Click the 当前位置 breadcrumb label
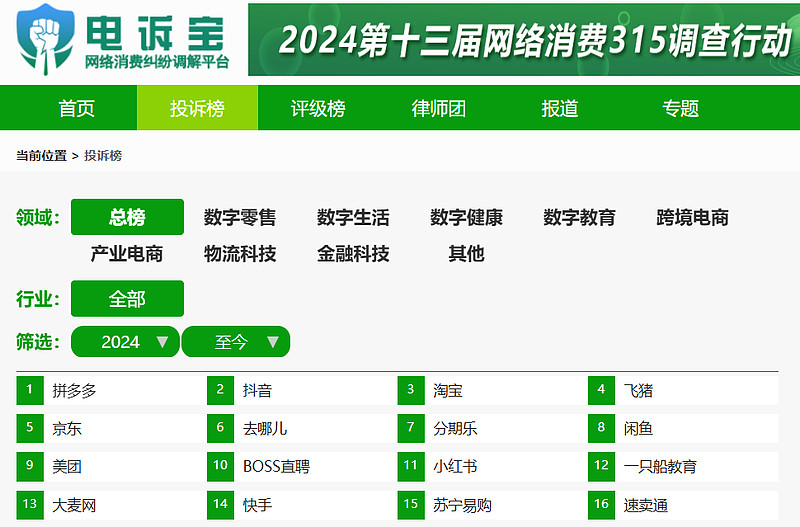The image size is (800, 527). pos(41,156)
